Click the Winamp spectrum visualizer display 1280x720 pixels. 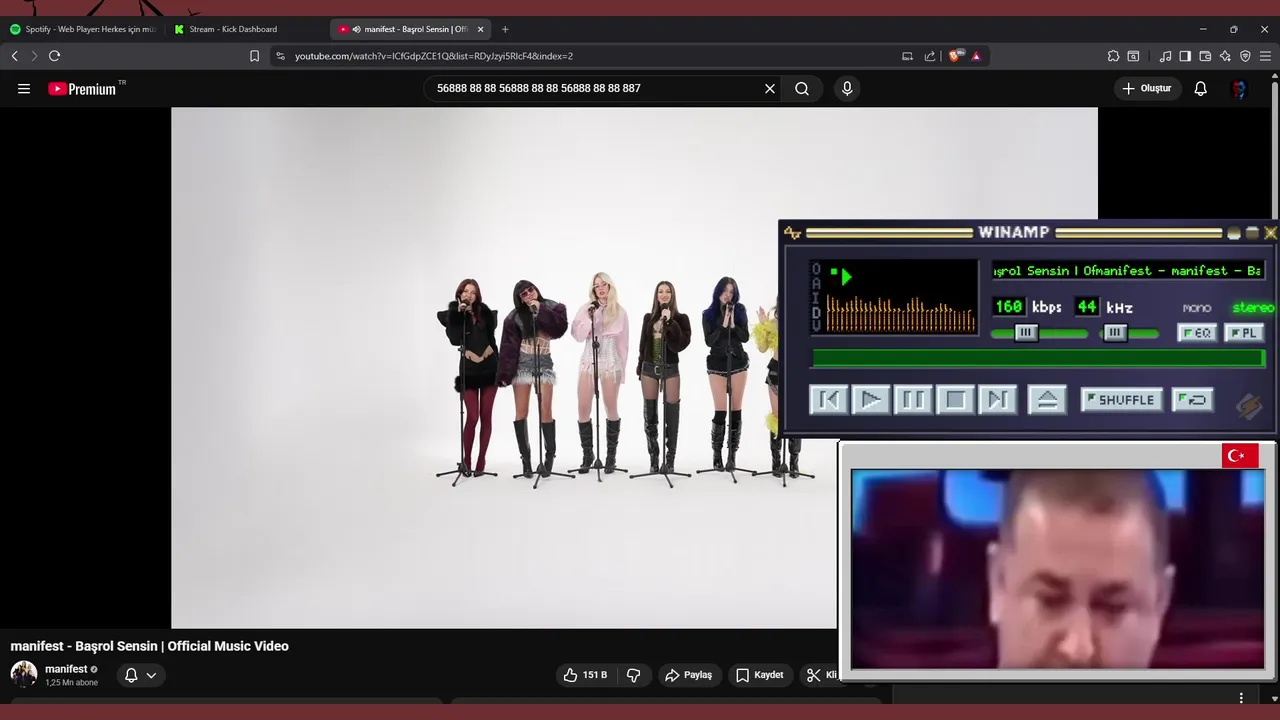[x=900, y=315]
